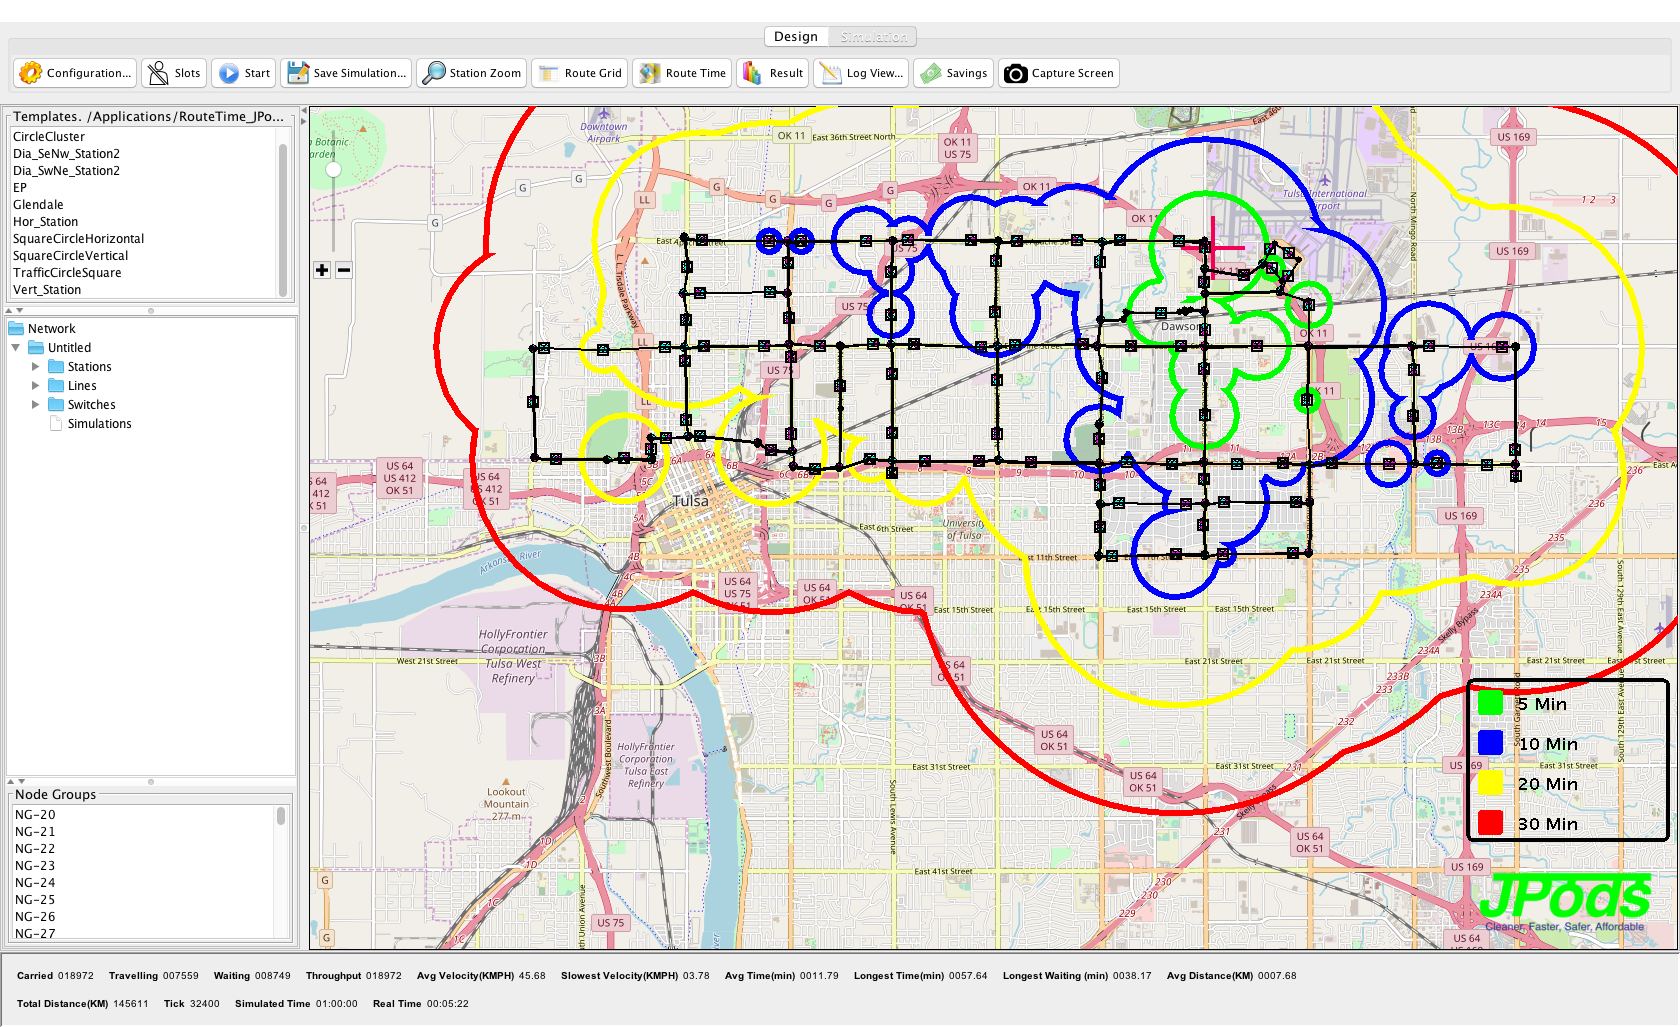1680x1027 pixels.
Task: Select NG-23 in Node Groups list
Action: pyautogui.click(x=35, y=866)
